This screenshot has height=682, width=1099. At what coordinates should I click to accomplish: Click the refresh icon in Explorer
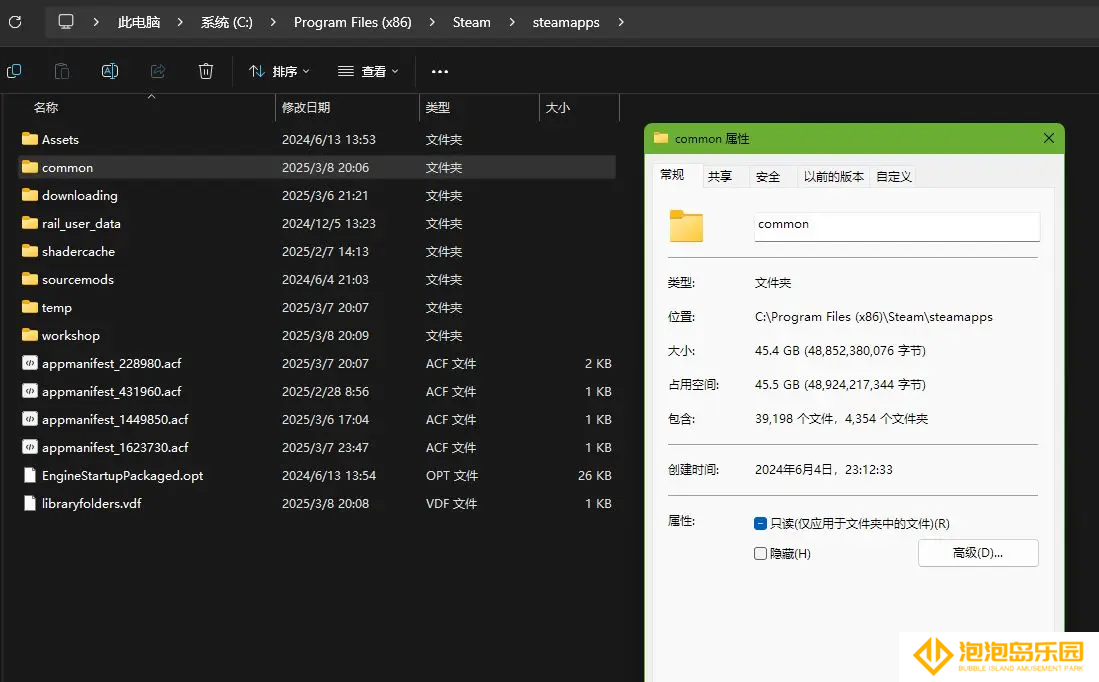[x=15, y=22]
